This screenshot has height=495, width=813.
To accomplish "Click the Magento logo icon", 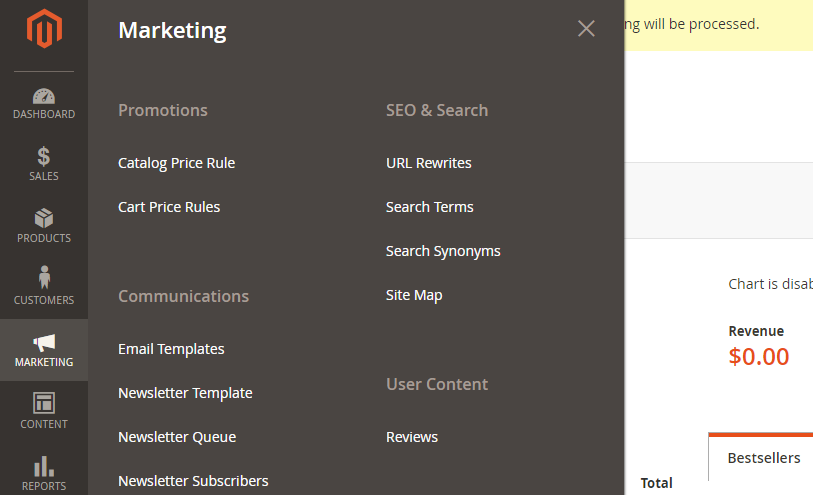I will 44,29.
